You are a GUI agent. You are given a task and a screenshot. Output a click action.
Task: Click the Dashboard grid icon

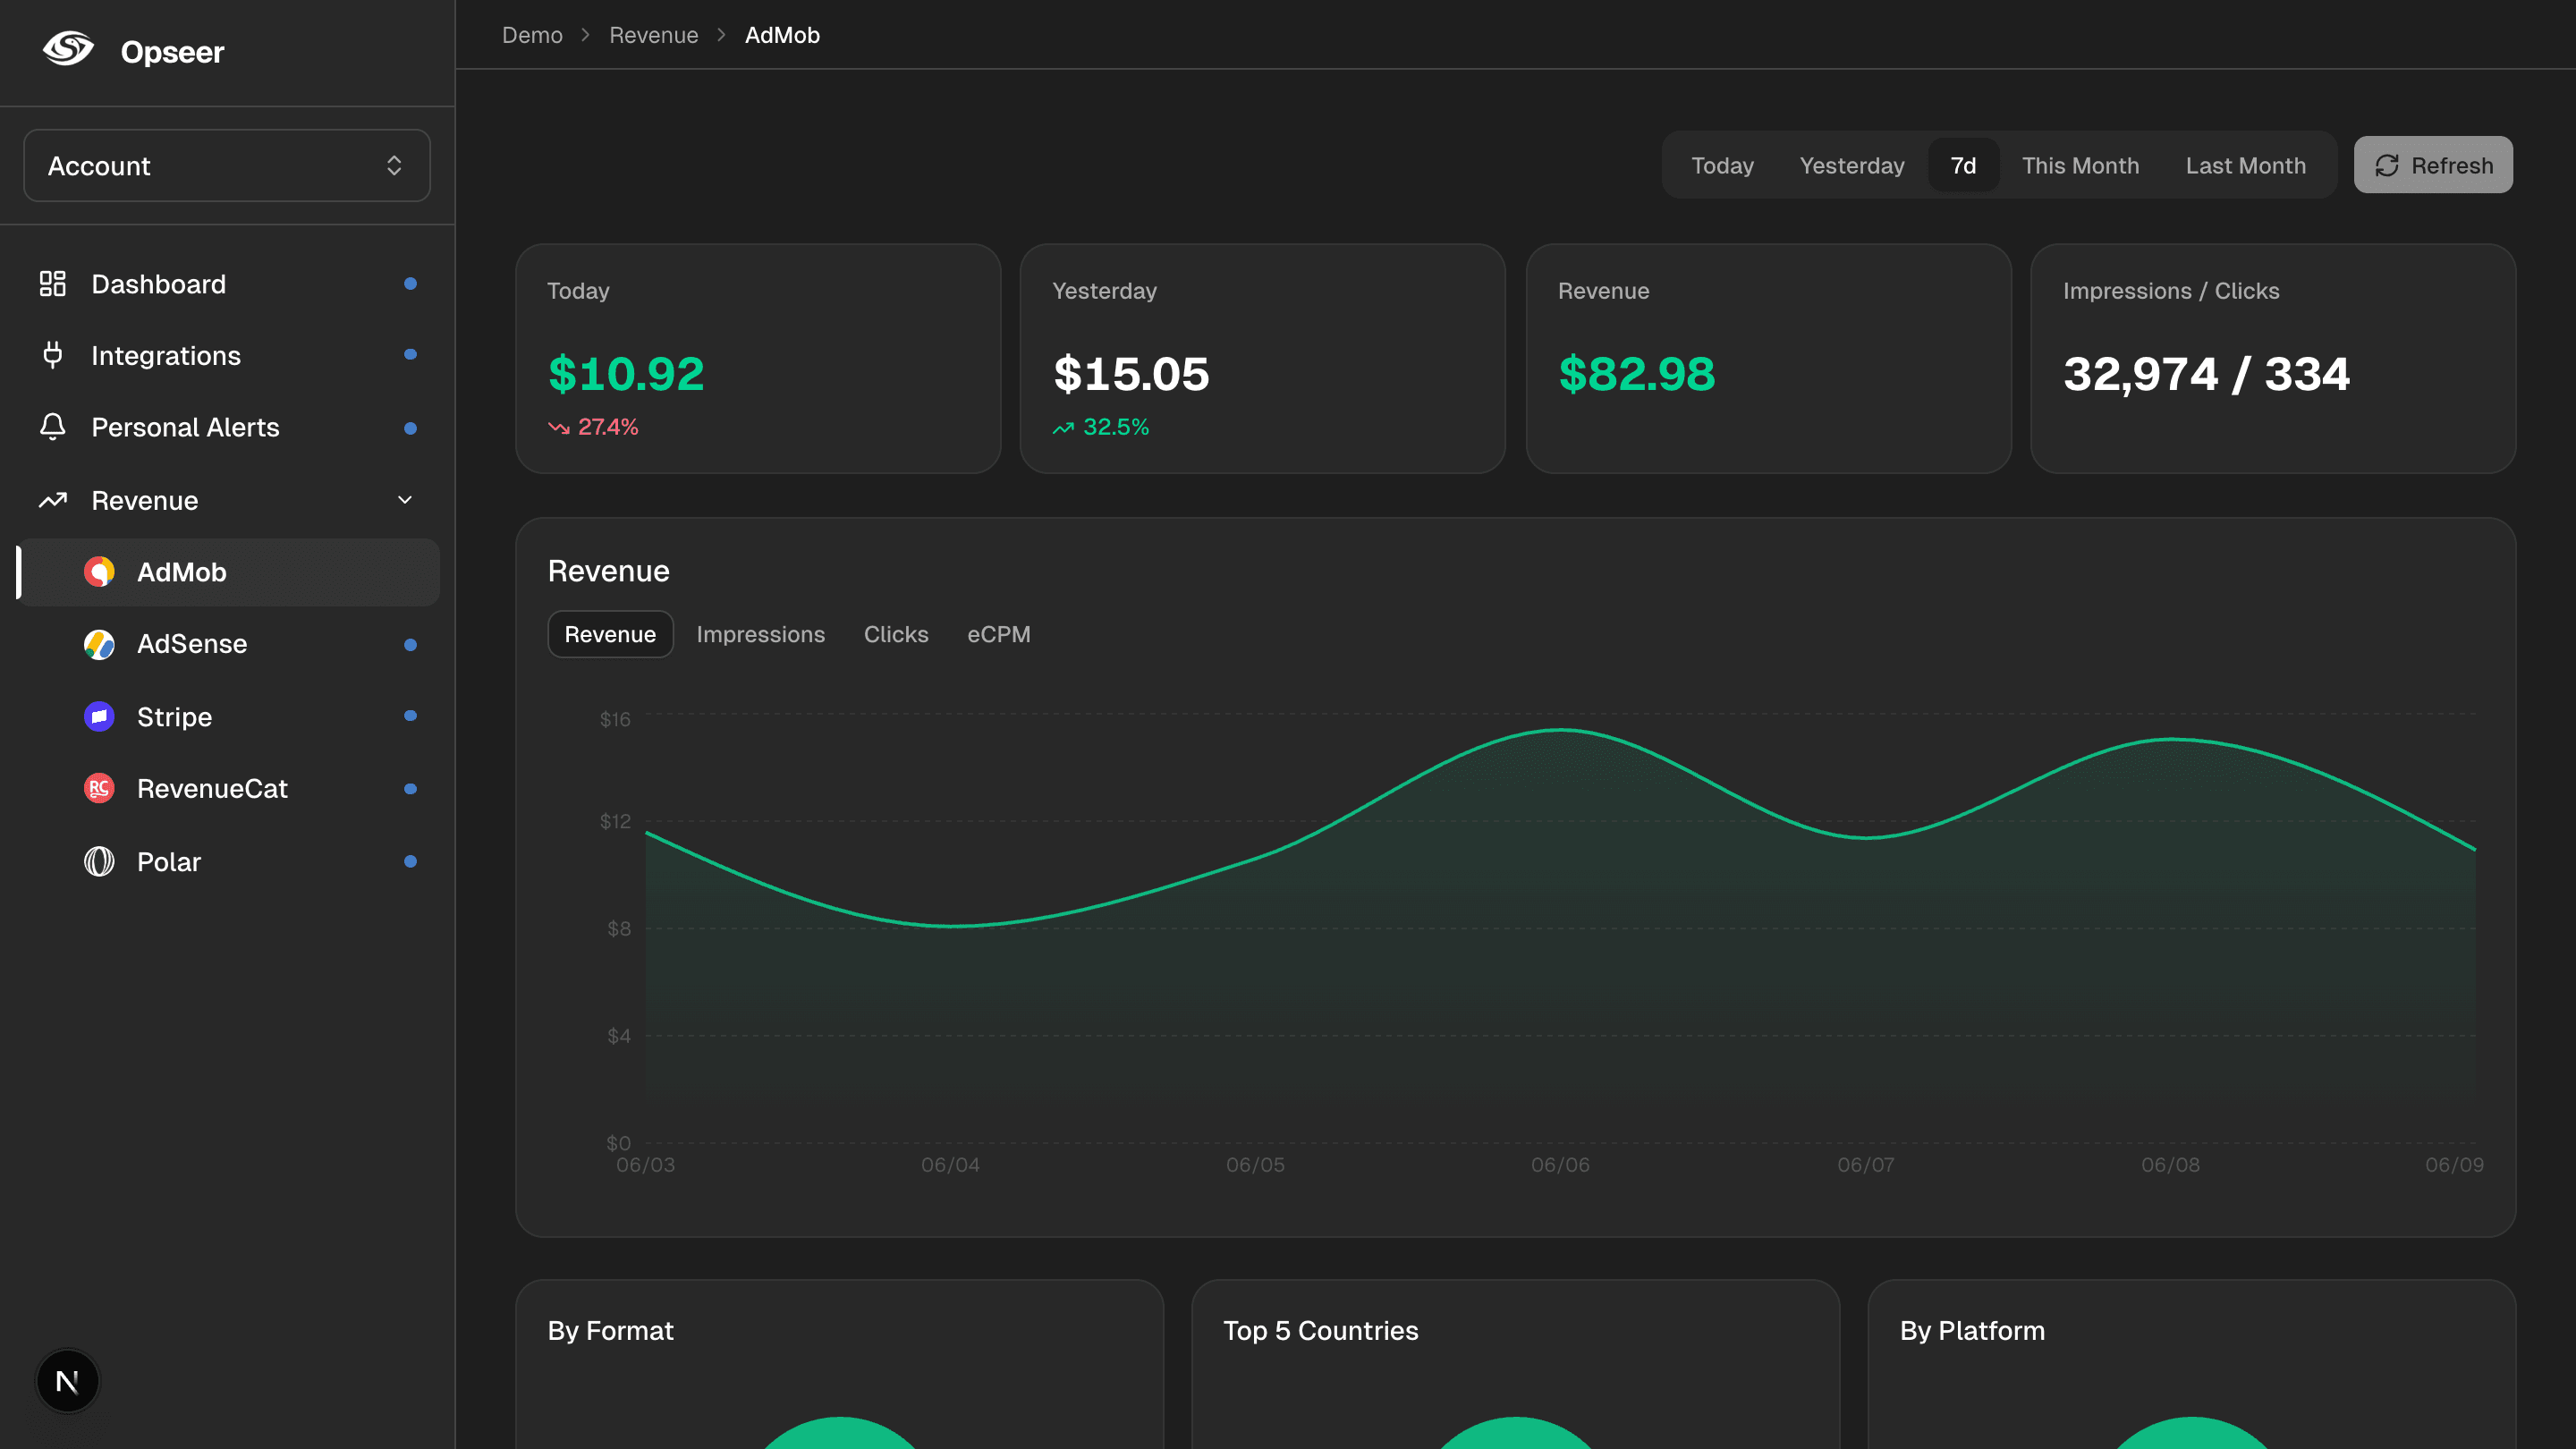coord(53,284)
